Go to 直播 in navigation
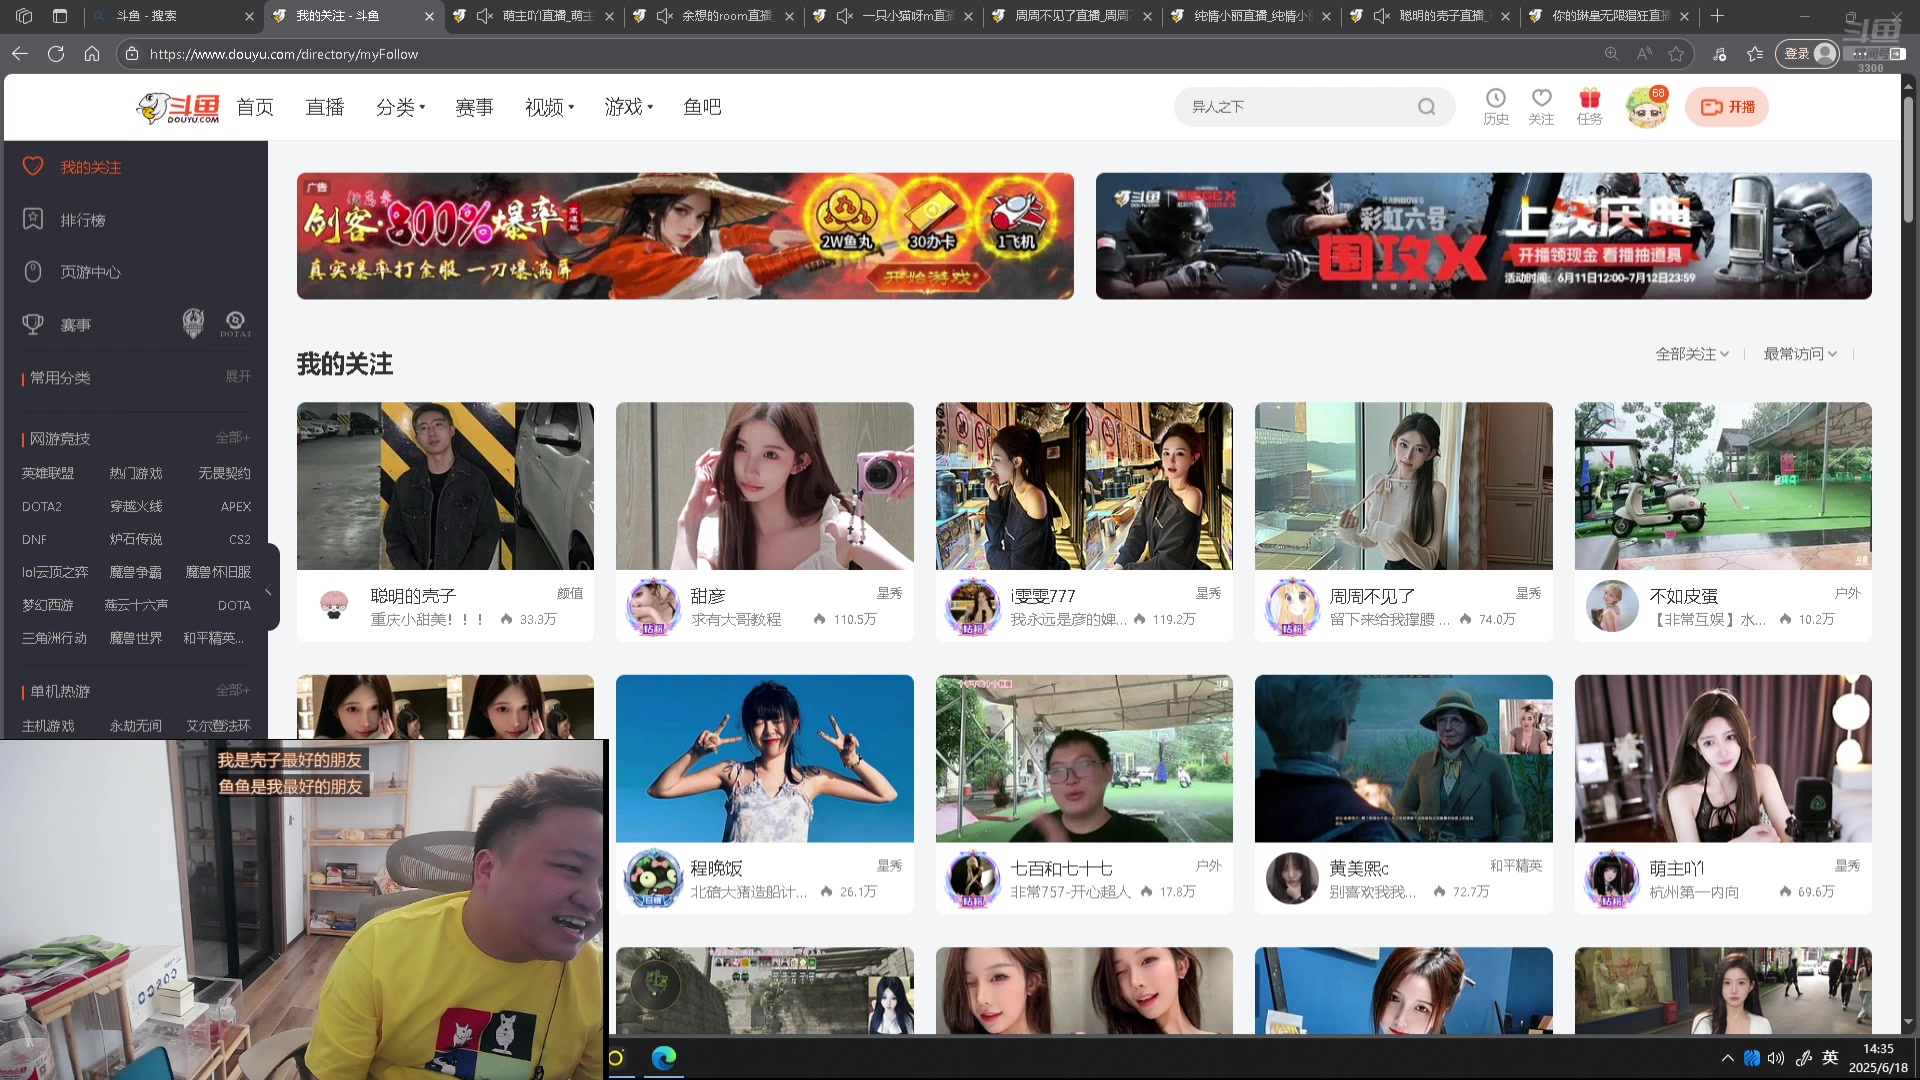This screenshot has width=1920, height=1080. click(x=325, y=107)
